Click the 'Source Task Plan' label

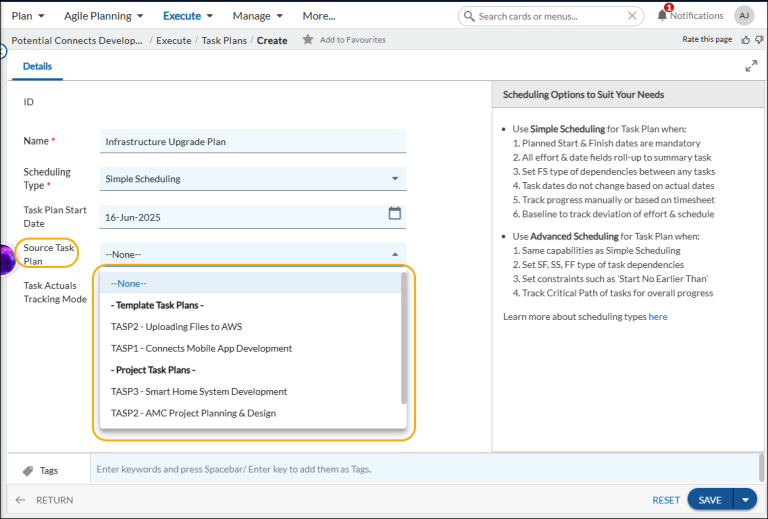click(x=49, y=254)
